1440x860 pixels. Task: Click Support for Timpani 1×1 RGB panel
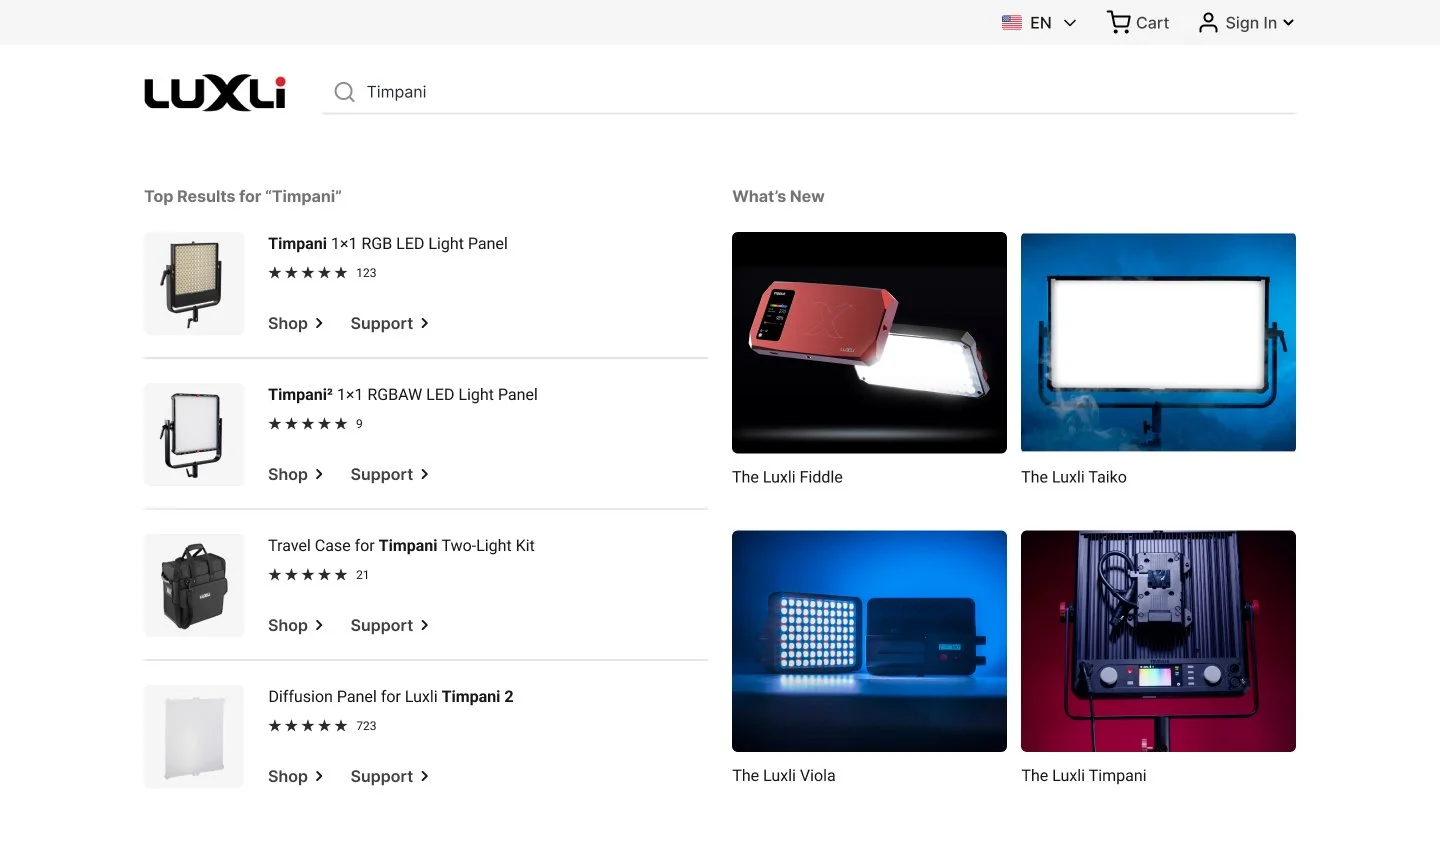[x=390, y=324]
